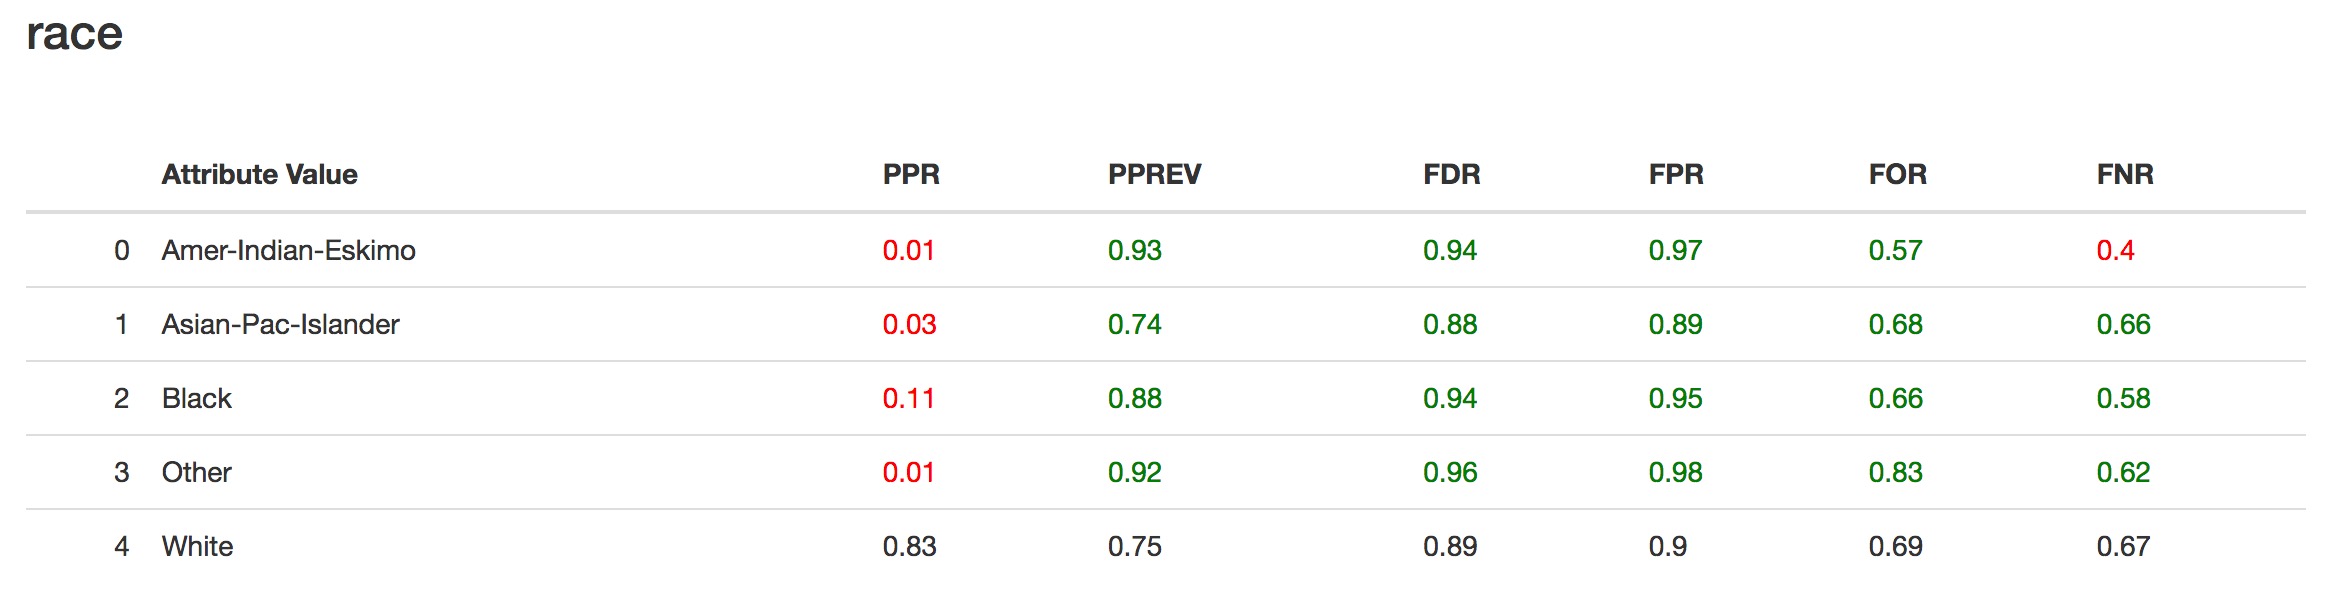Click the FOR column header
Image resolution: width=2352 pixels, height=598 pixels.
coord(1897,174)
